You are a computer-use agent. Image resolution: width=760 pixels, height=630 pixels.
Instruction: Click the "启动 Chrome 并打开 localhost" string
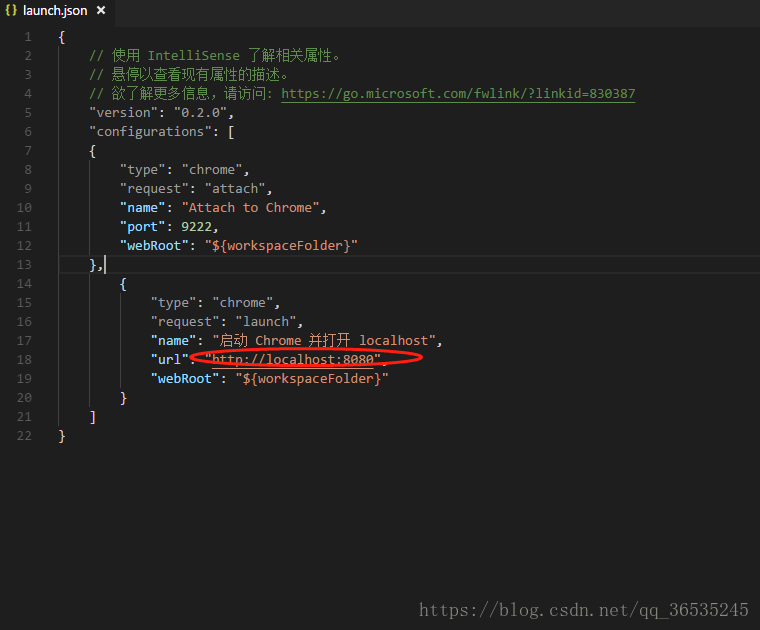point(324,341)
